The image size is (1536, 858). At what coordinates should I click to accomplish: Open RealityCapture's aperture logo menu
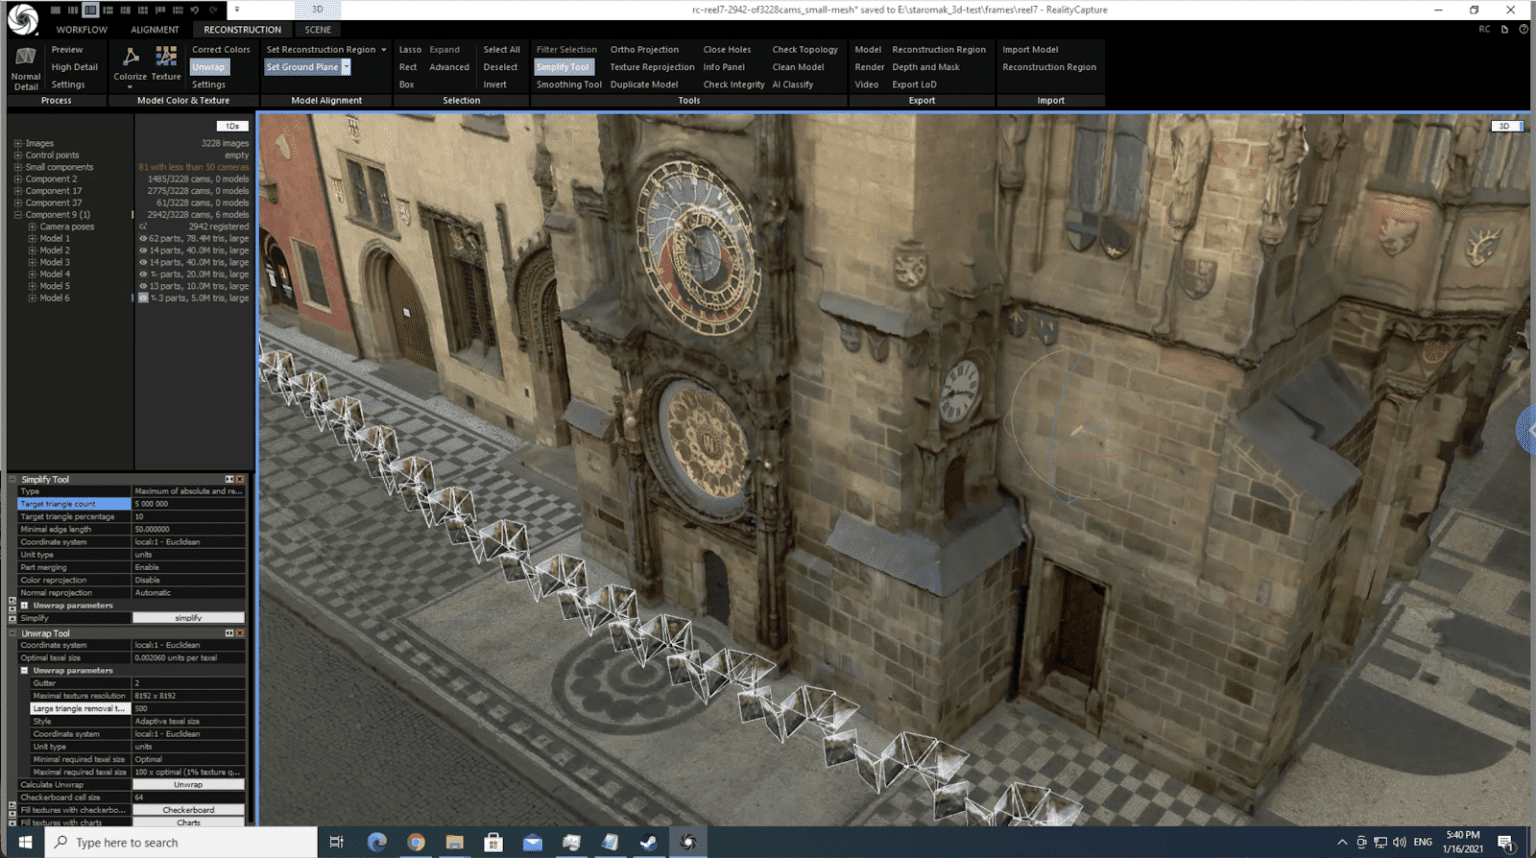point(21,20)
